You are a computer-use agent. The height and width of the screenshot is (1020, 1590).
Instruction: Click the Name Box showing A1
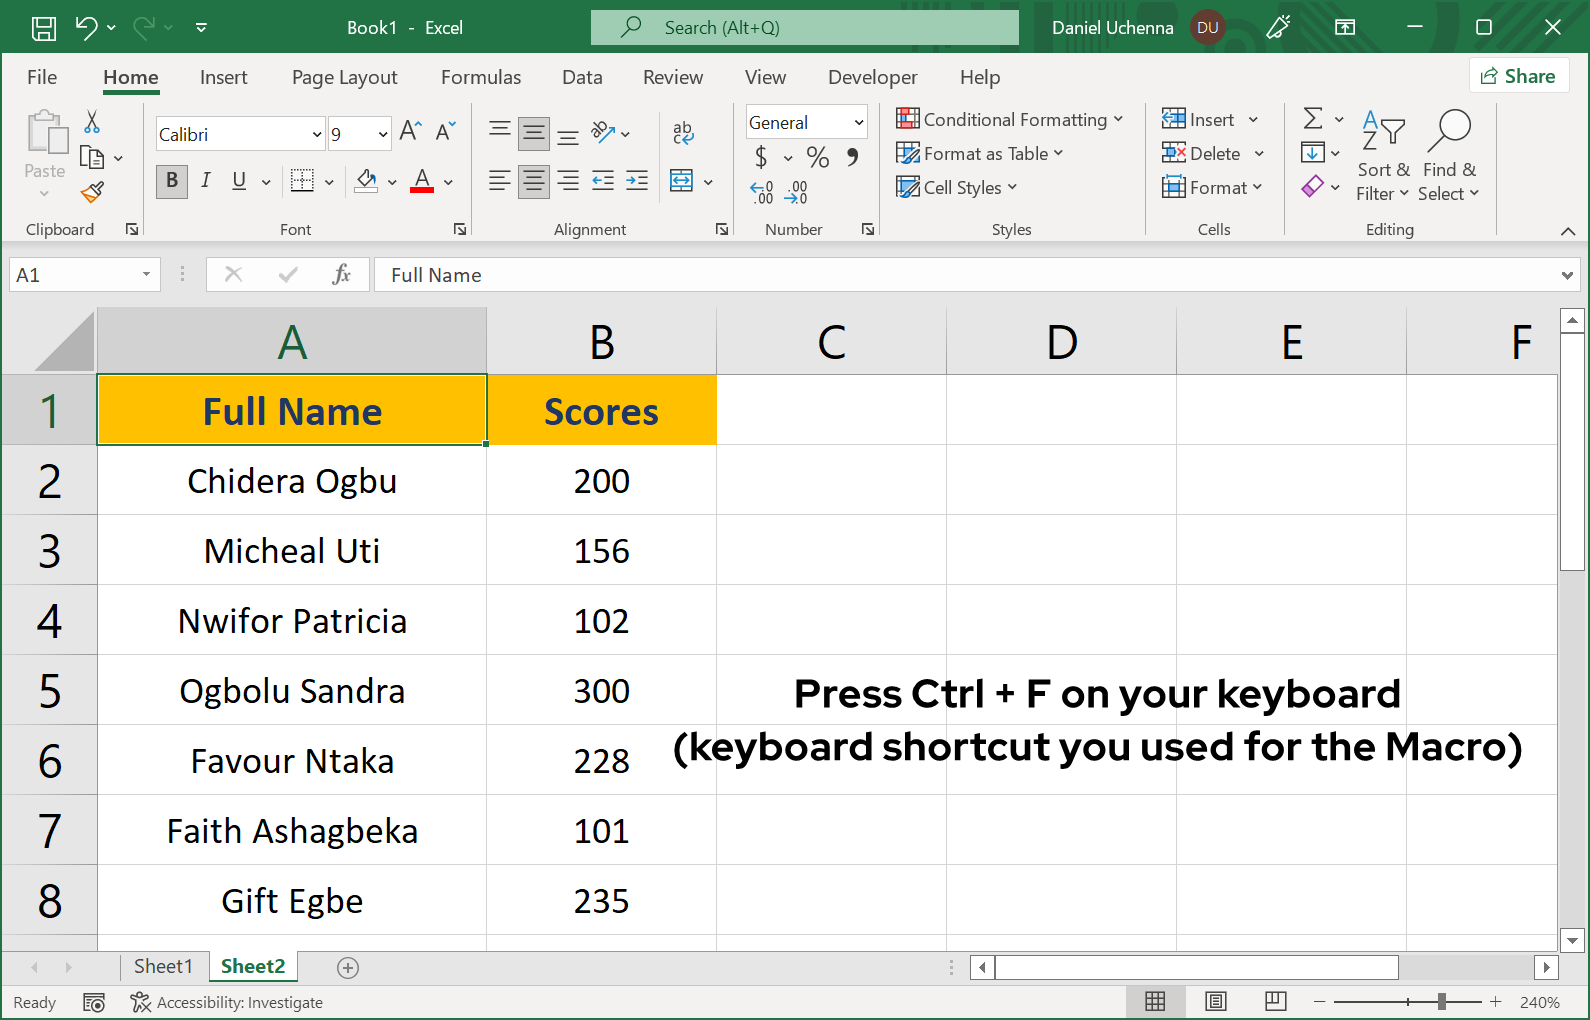pyautogui.click(x=76, y=275)
